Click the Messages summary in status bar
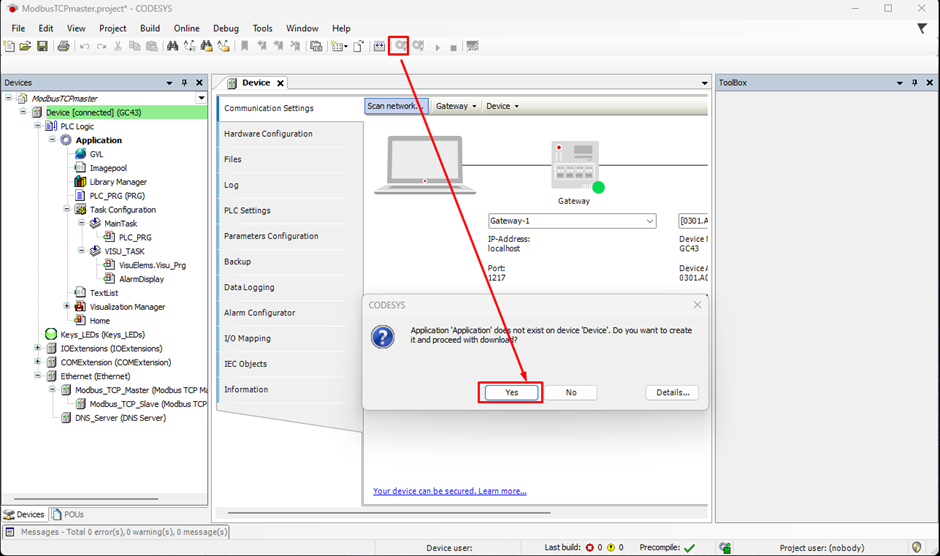940x556 pixels. point(124,532)
